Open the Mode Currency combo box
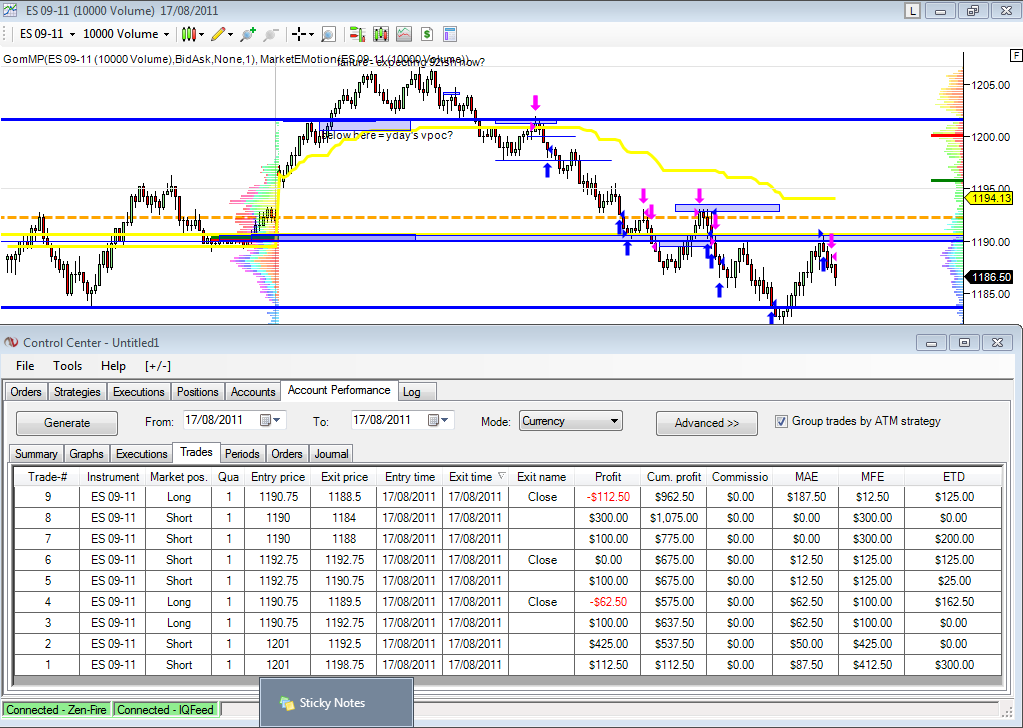Viewport: 1023px width, 728px height. click(571, 421)
